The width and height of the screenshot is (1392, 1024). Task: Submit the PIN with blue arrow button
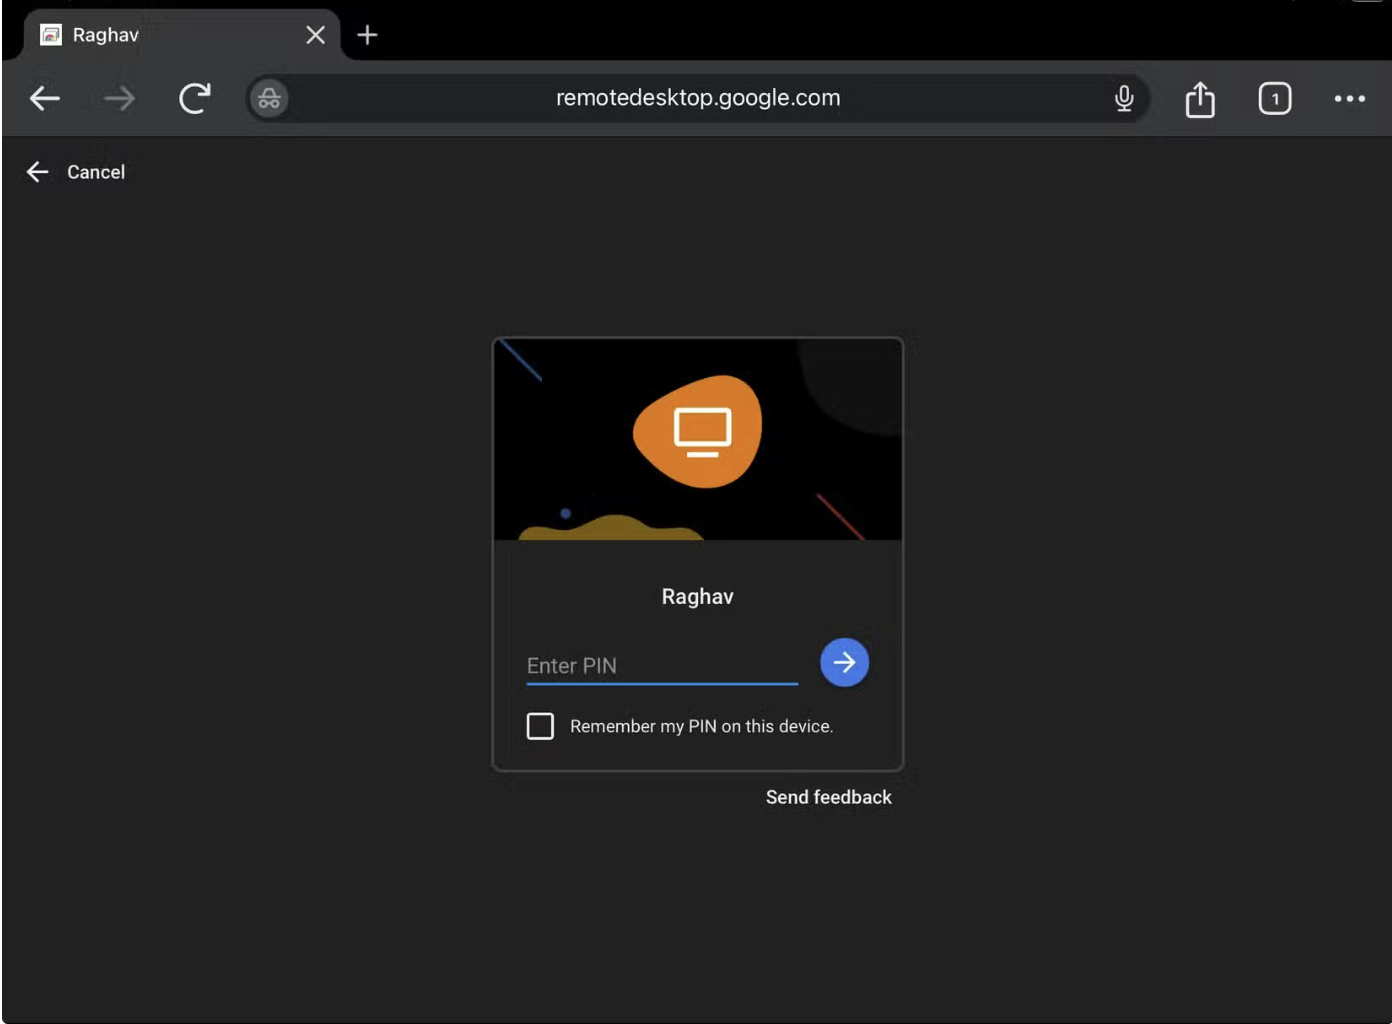(844, 662)
